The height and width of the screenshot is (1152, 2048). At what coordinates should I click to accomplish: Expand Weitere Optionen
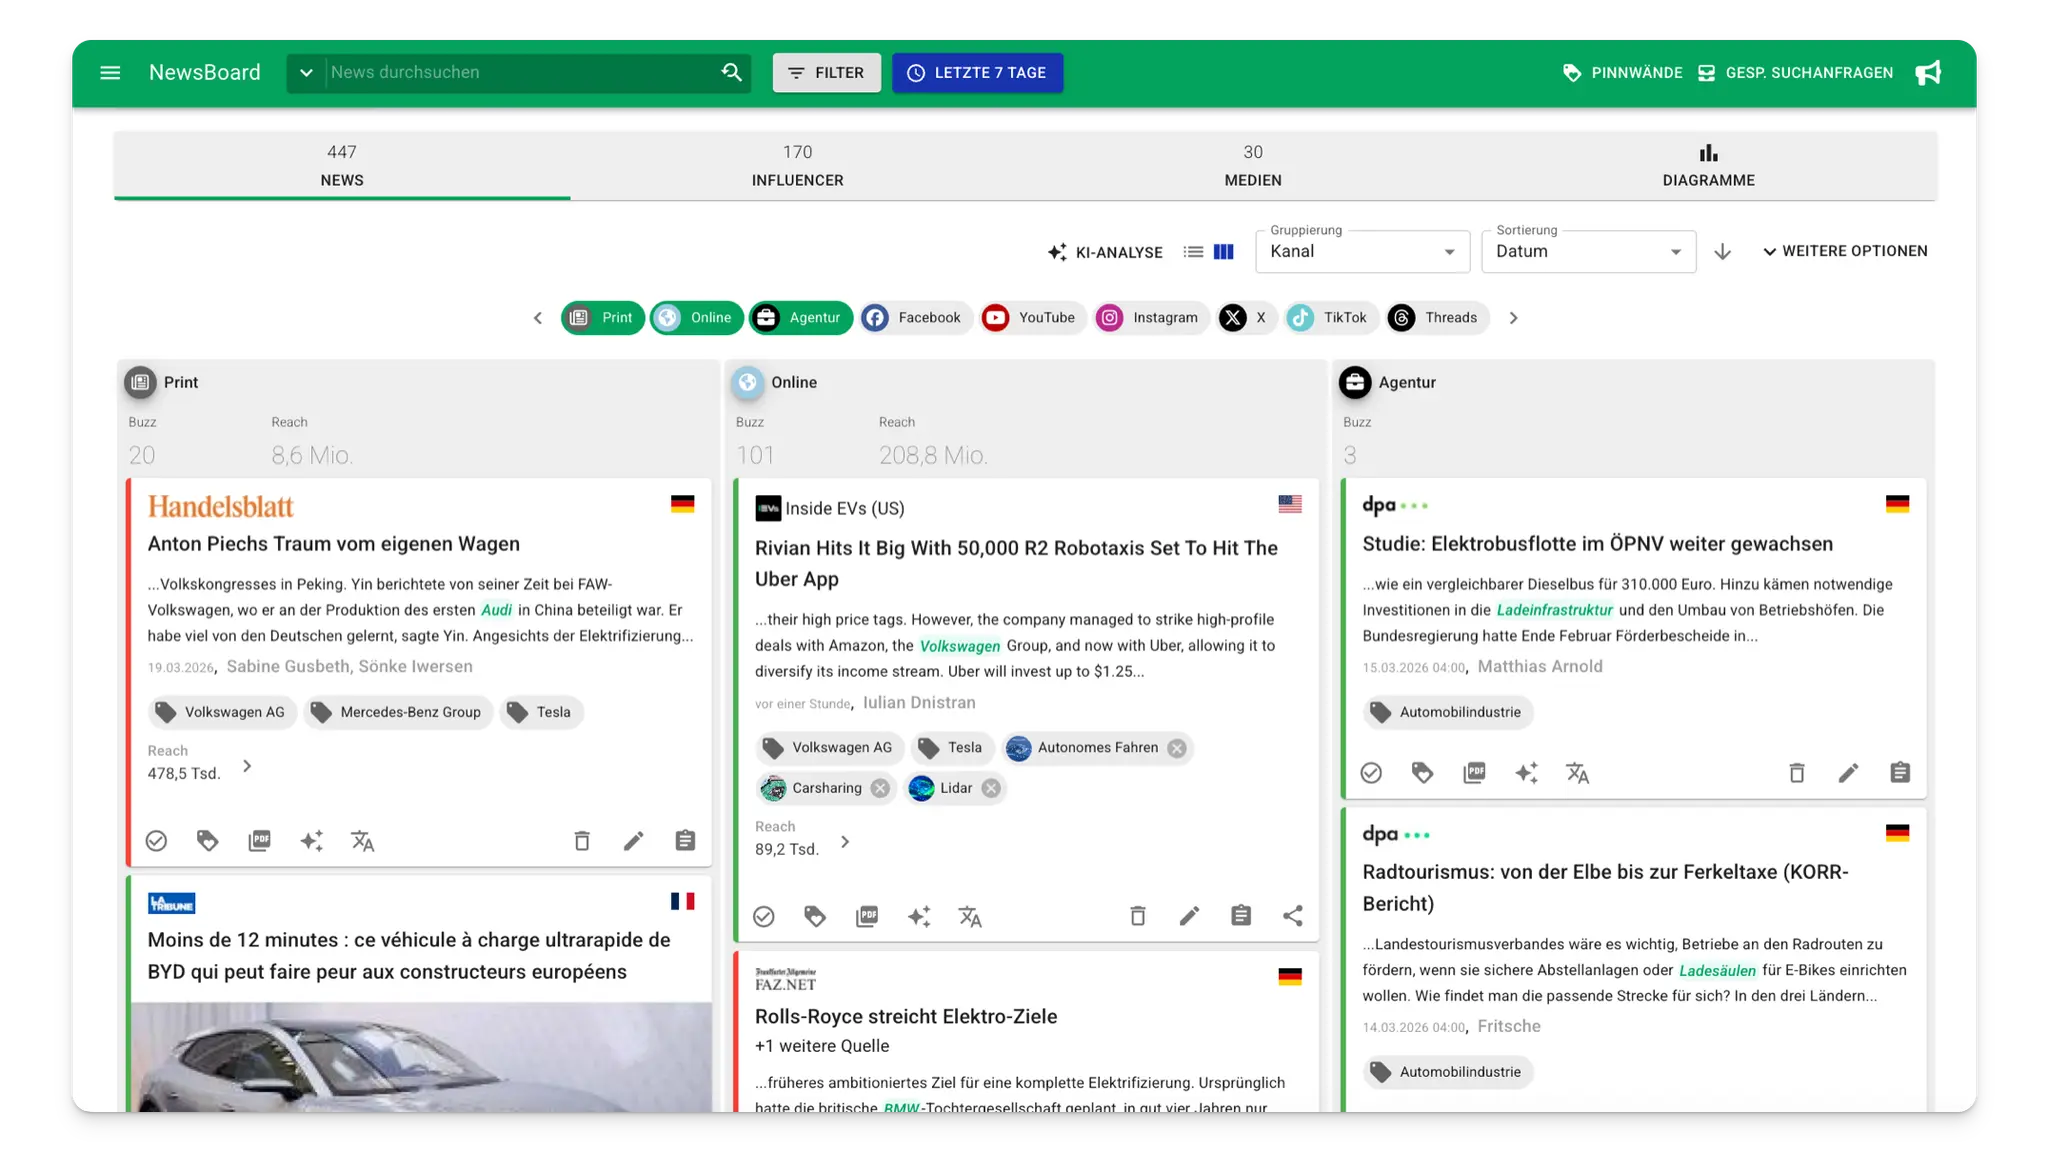[x=1845, y=251]
